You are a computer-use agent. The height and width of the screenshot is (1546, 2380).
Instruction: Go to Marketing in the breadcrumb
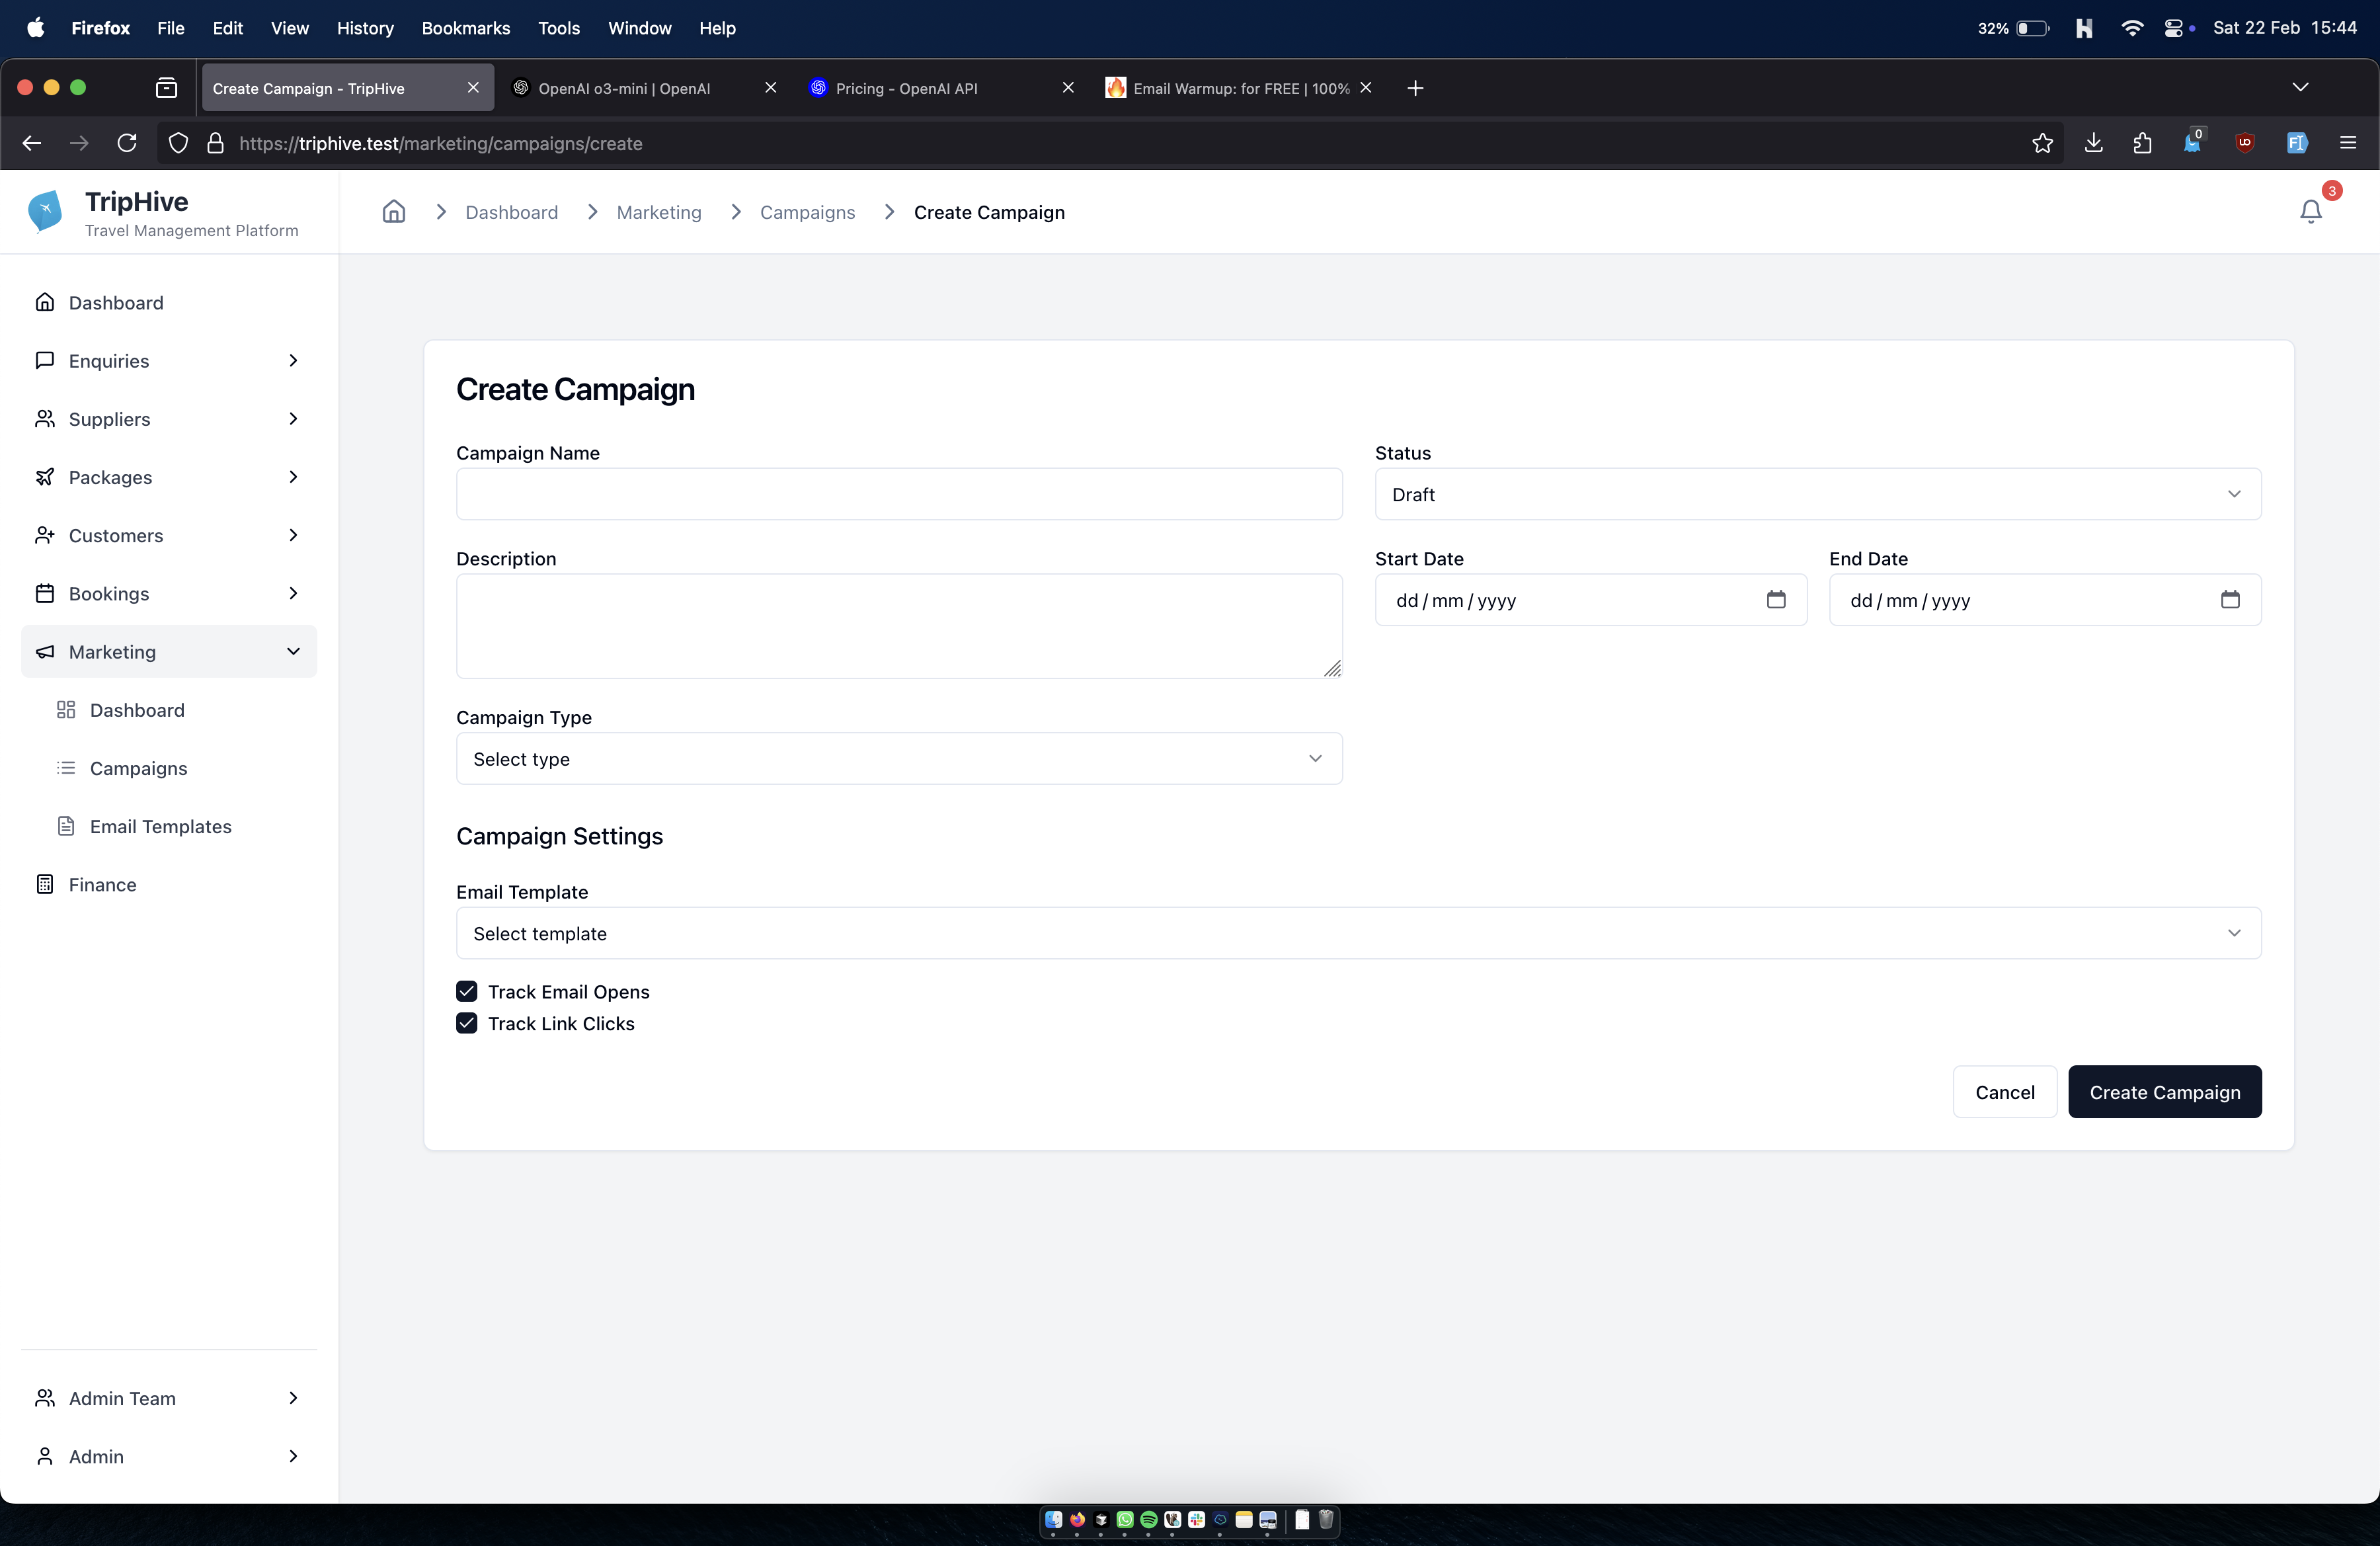659,212
